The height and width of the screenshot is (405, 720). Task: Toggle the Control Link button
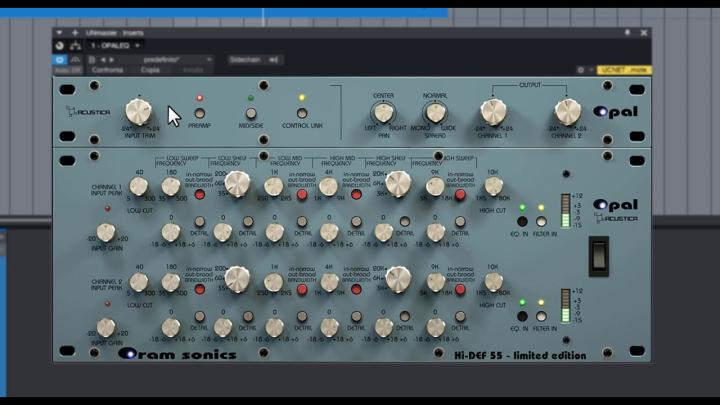coord(302,113)
